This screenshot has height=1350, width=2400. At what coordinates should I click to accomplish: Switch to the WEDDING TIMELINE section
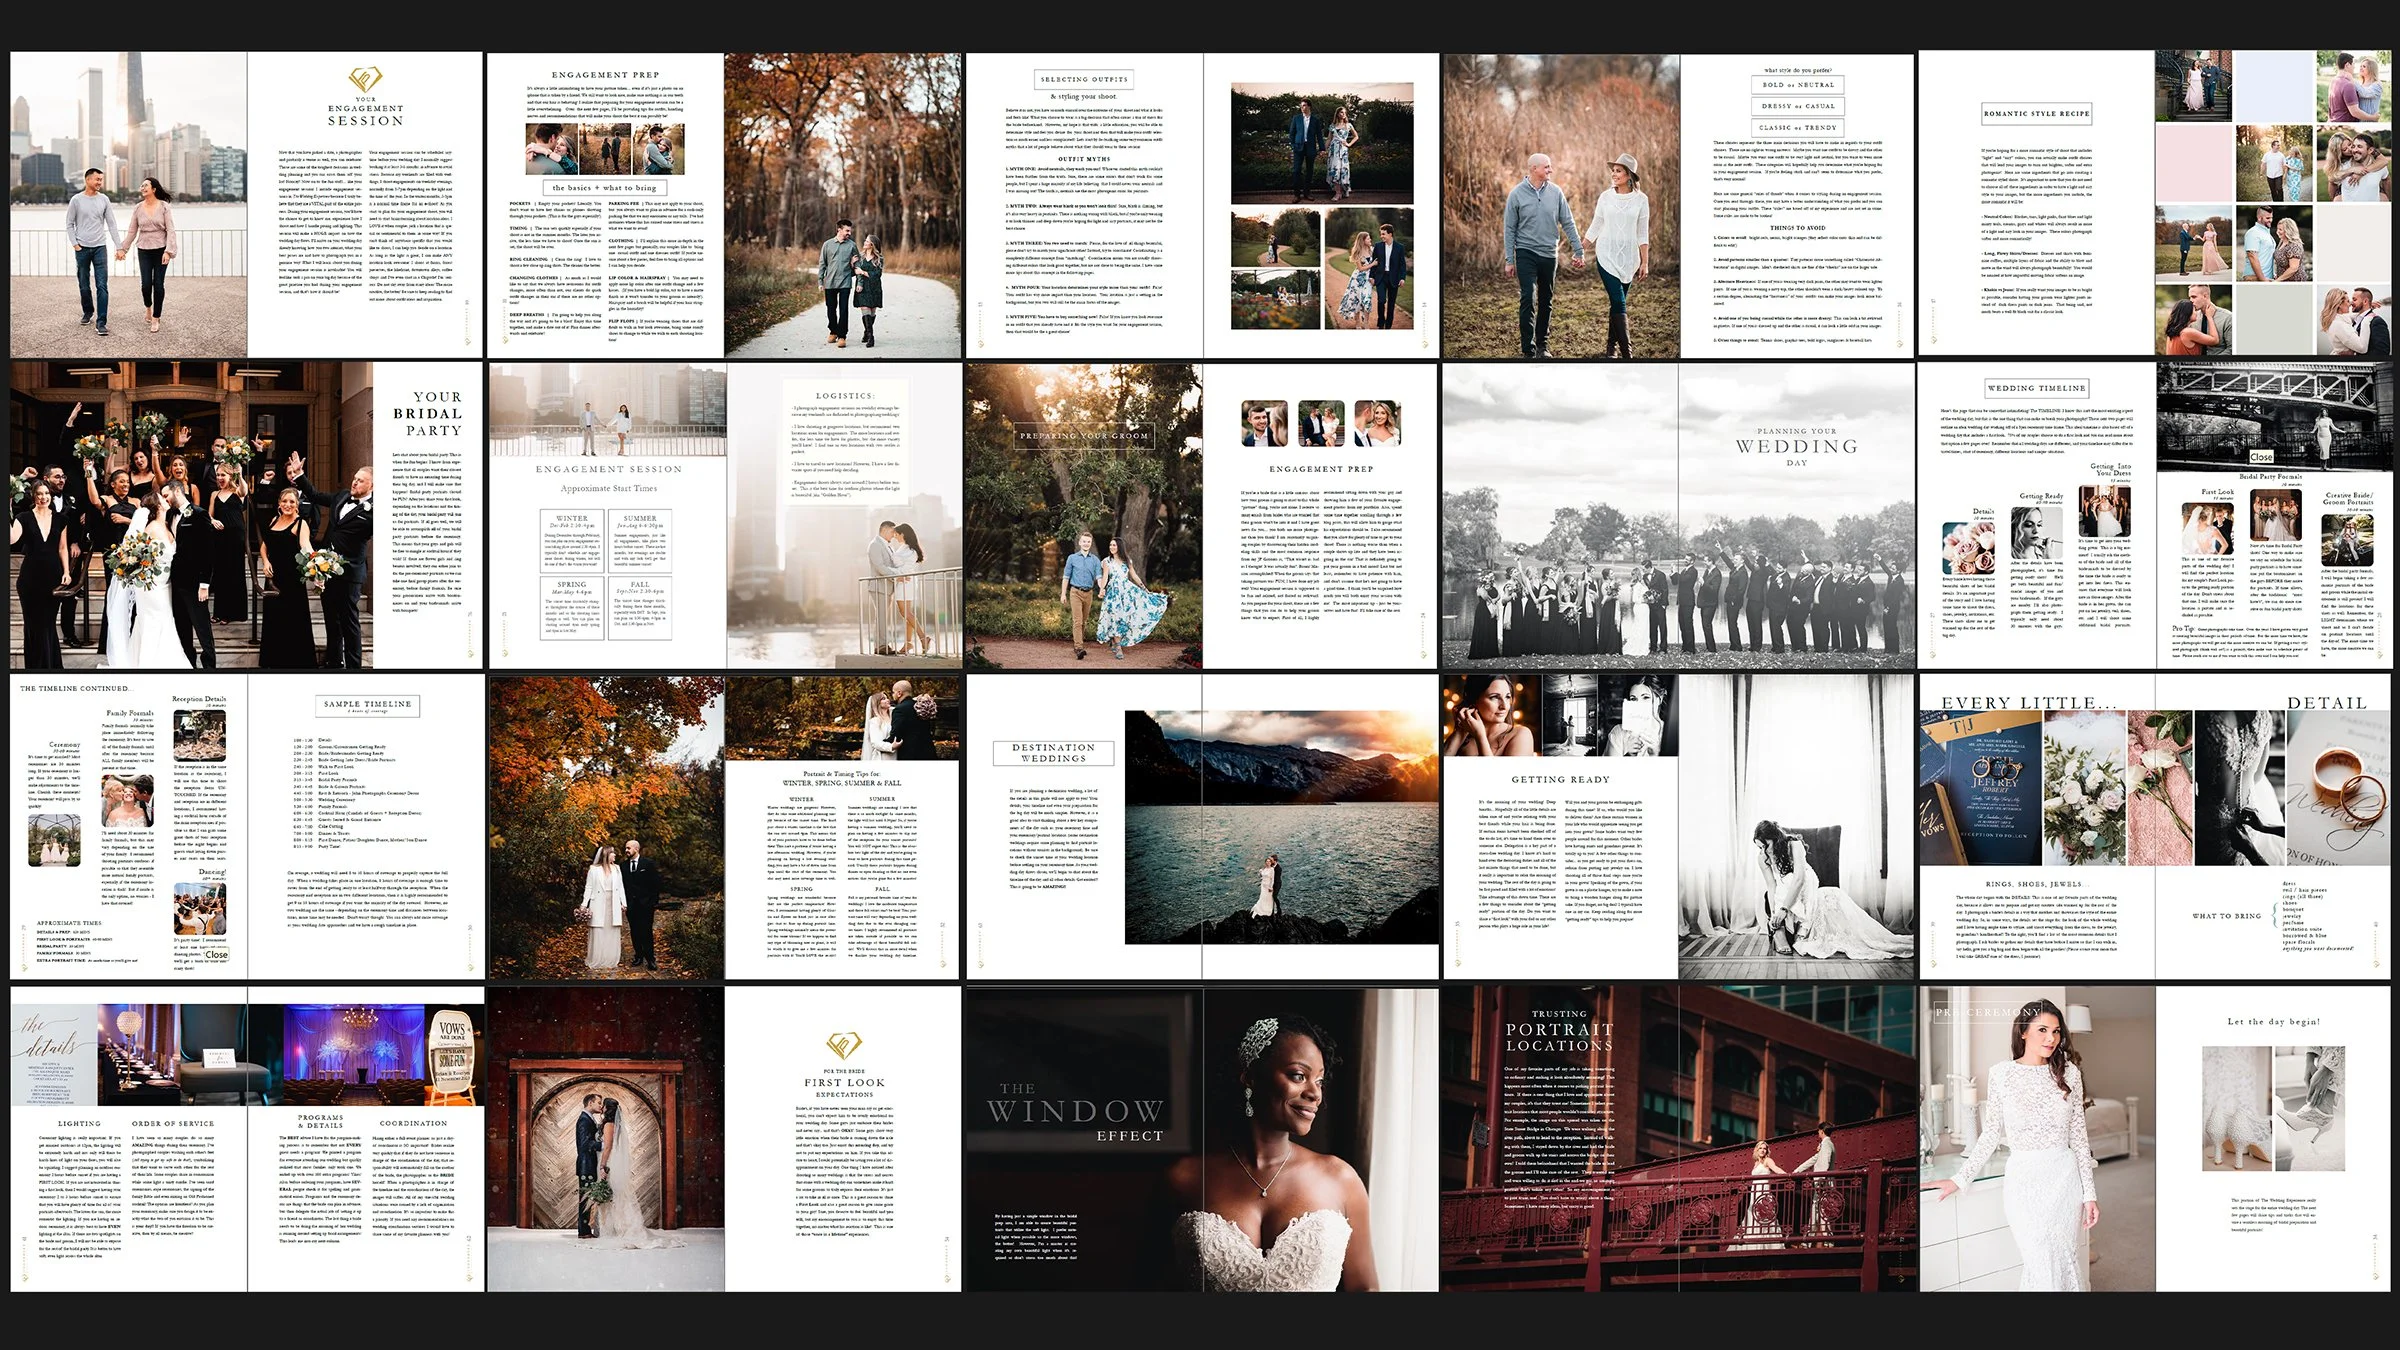2036,389
